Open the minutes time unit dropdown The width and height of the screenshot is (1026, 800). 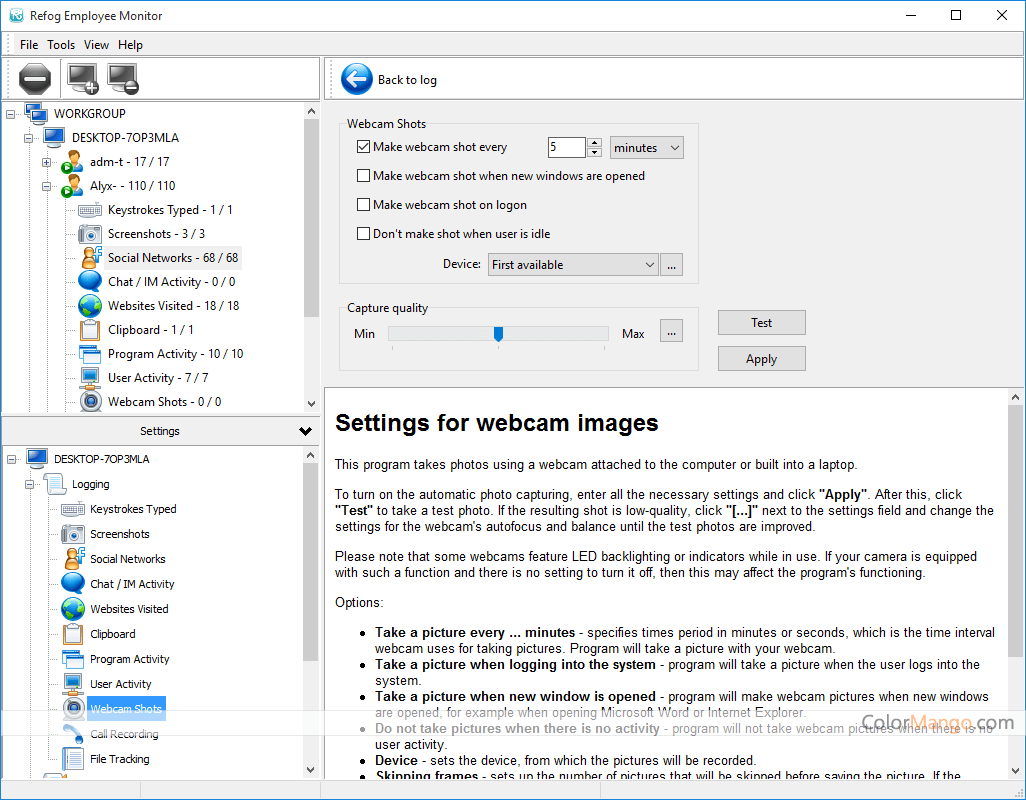(646, 148)
